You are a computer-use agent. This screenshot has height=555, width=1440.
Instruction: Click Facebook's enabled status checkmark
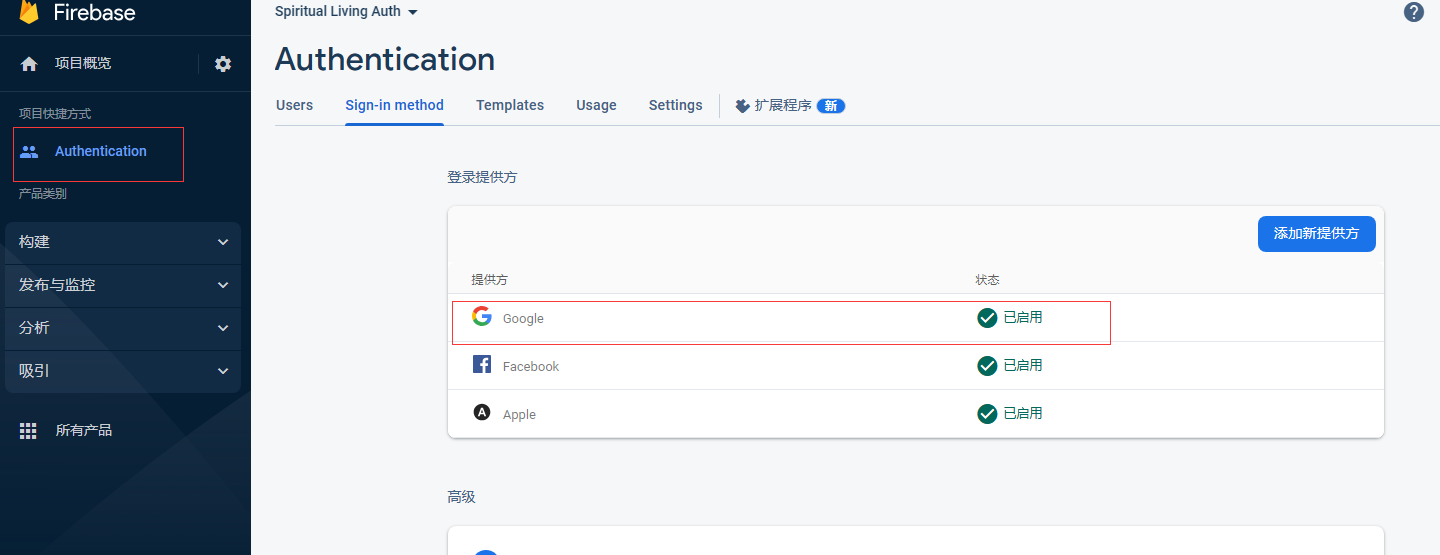(x=987, y=366)
